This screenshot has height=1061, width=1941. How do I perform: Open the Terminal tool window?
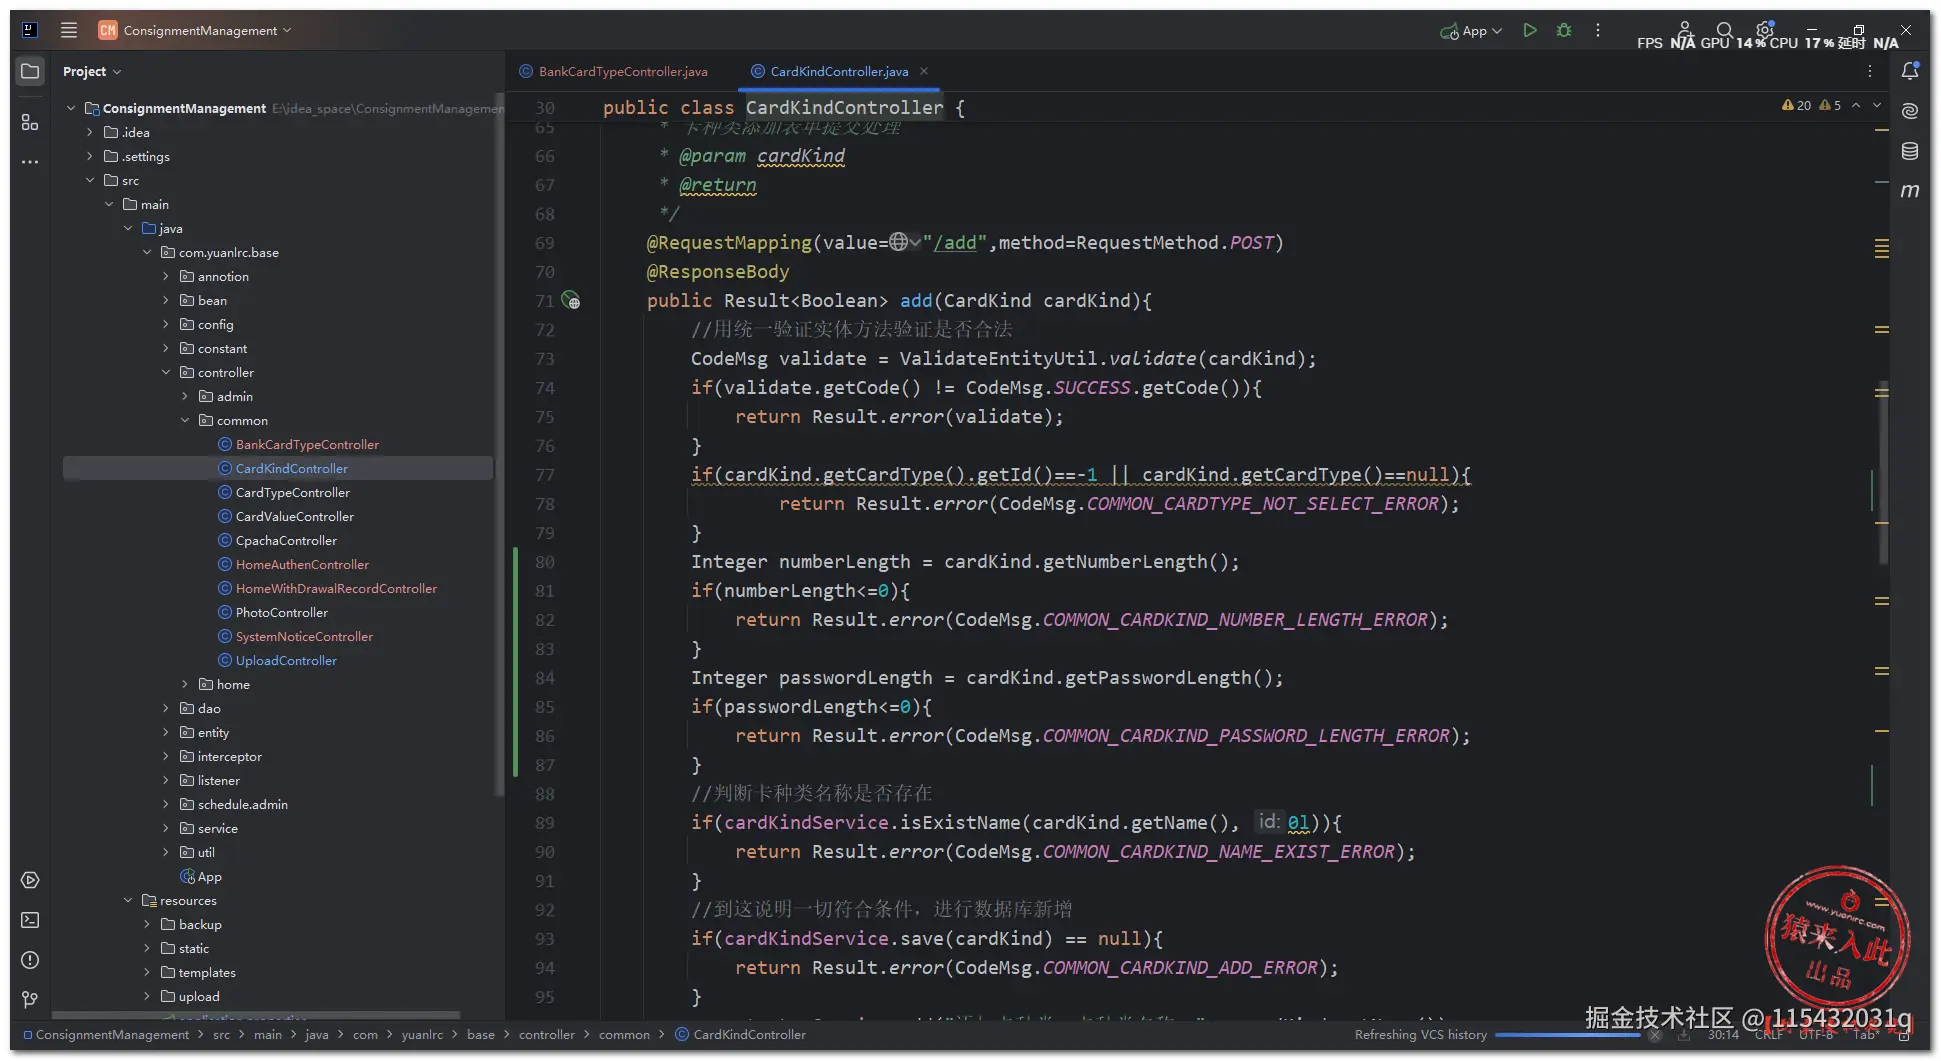click(30, 920)
